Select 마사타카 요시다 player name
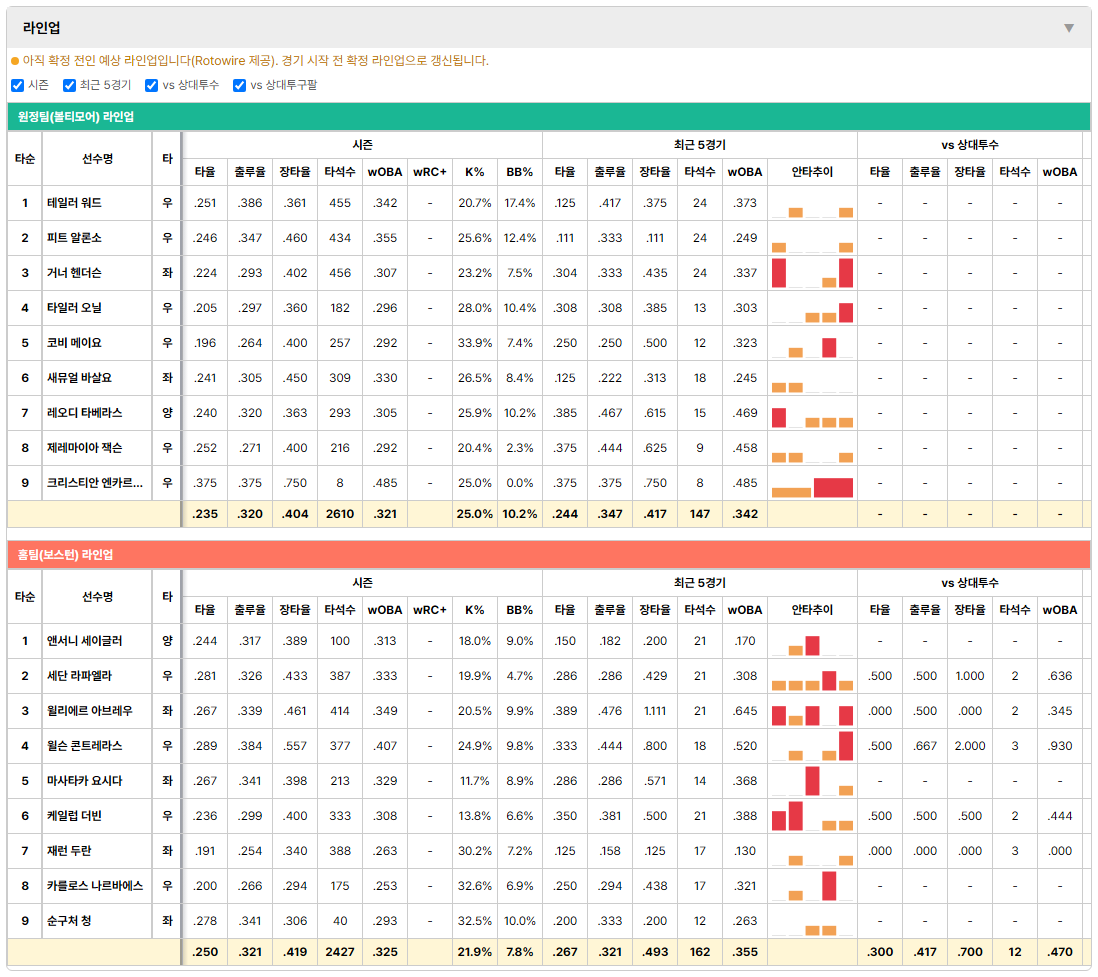This screenshot has width=1098, height=977. click(85, 781)
